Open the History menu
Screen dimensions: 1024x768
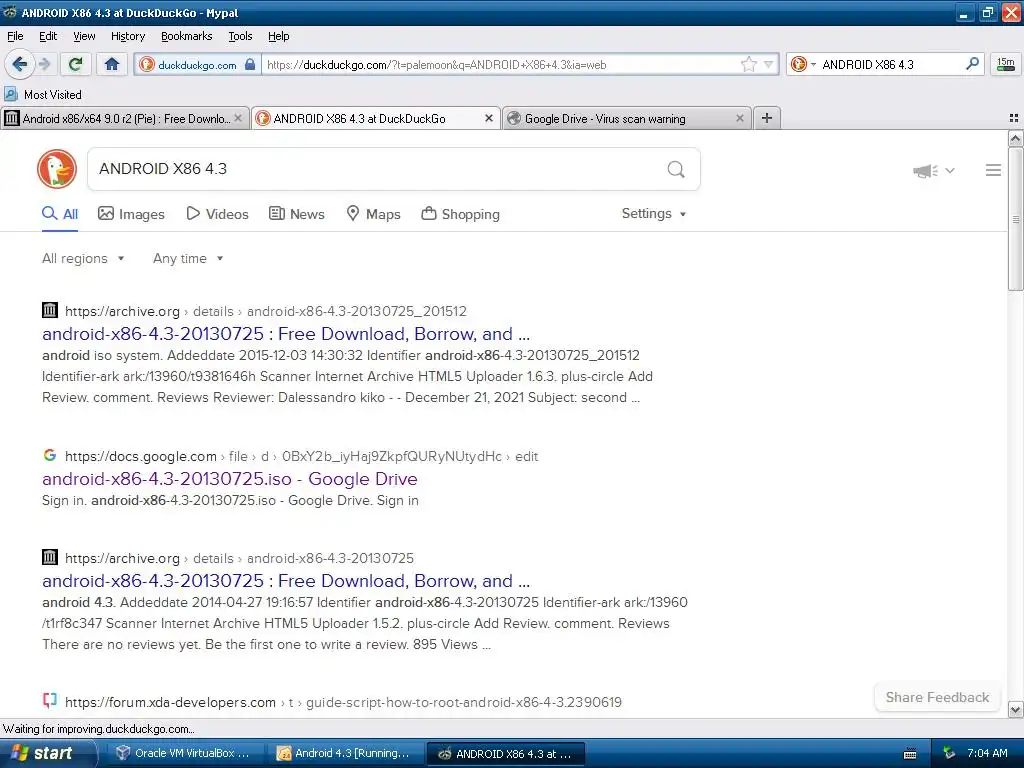(x=127, y=36)
